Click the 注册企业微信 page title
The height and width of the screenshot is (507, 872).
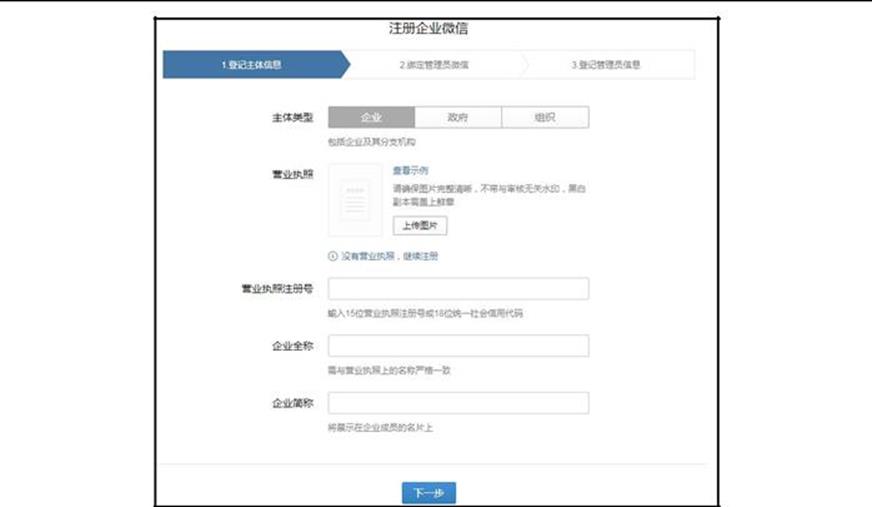click(x=428, y=28)
